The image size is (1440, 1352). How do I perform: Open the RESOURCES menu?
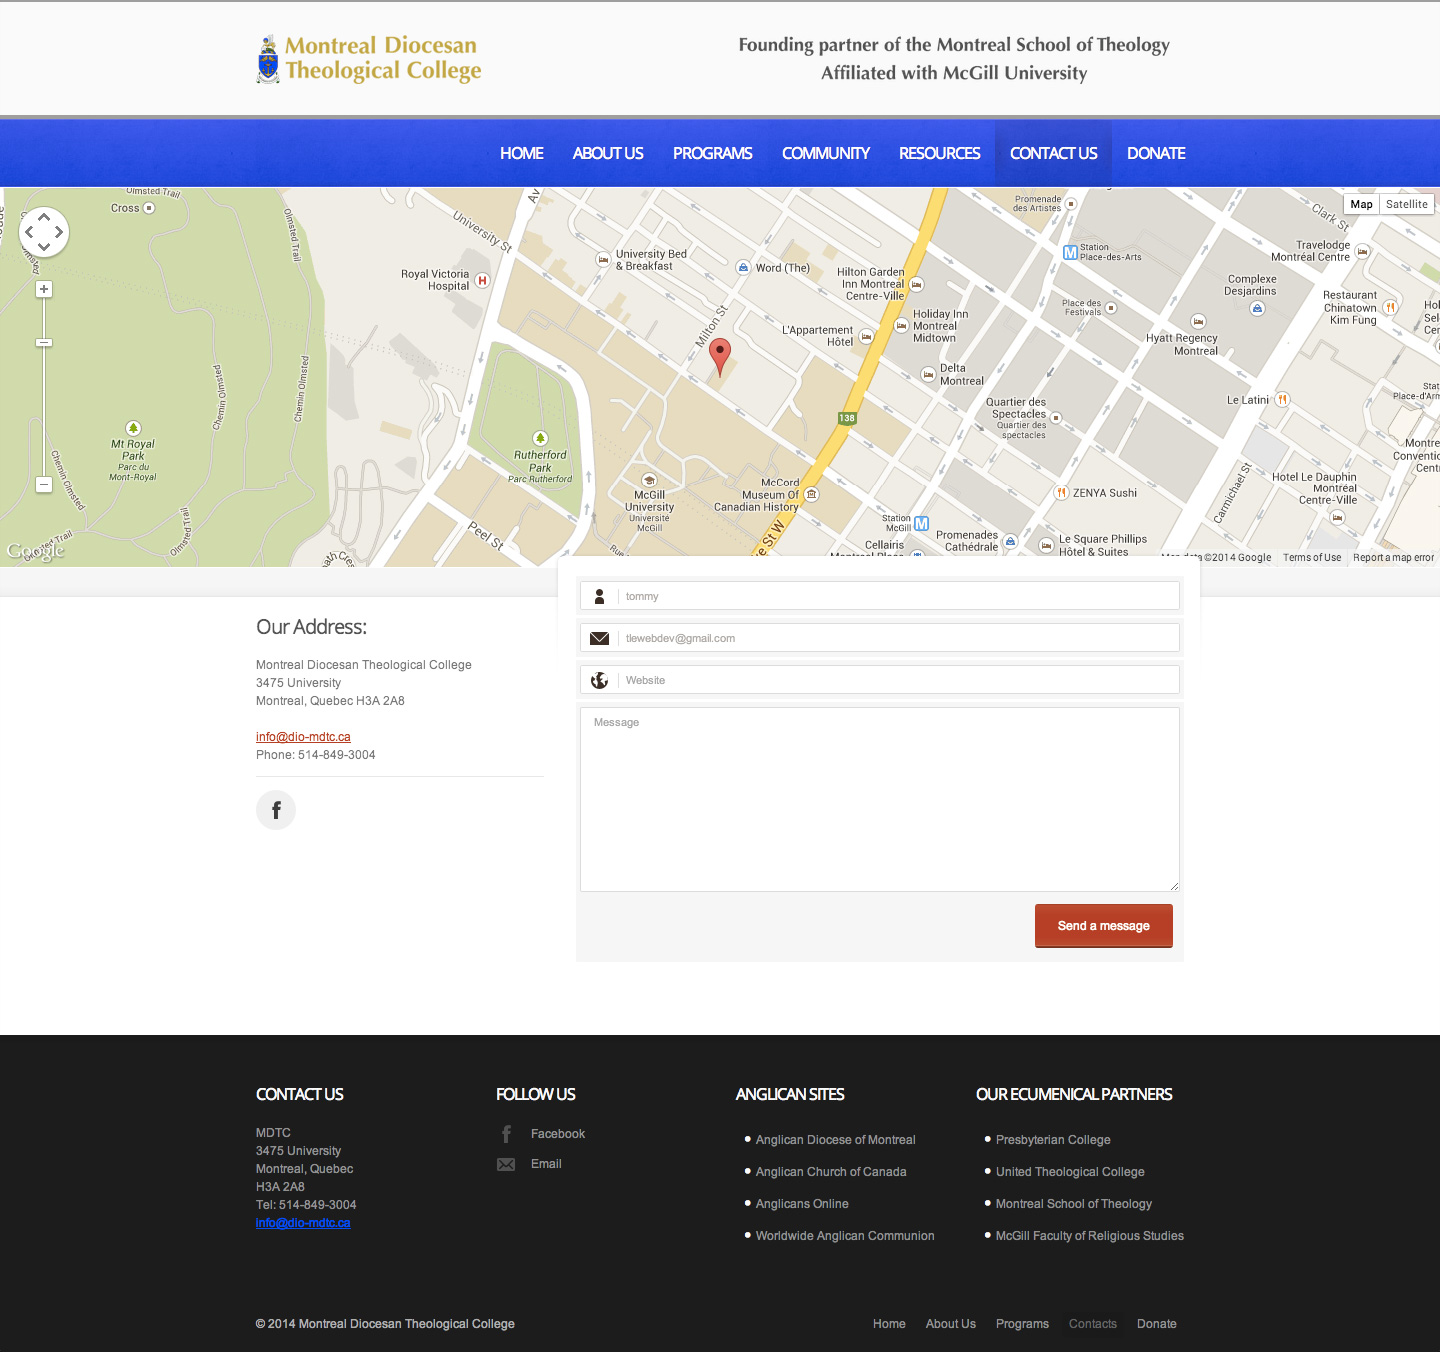coord(940,153)
